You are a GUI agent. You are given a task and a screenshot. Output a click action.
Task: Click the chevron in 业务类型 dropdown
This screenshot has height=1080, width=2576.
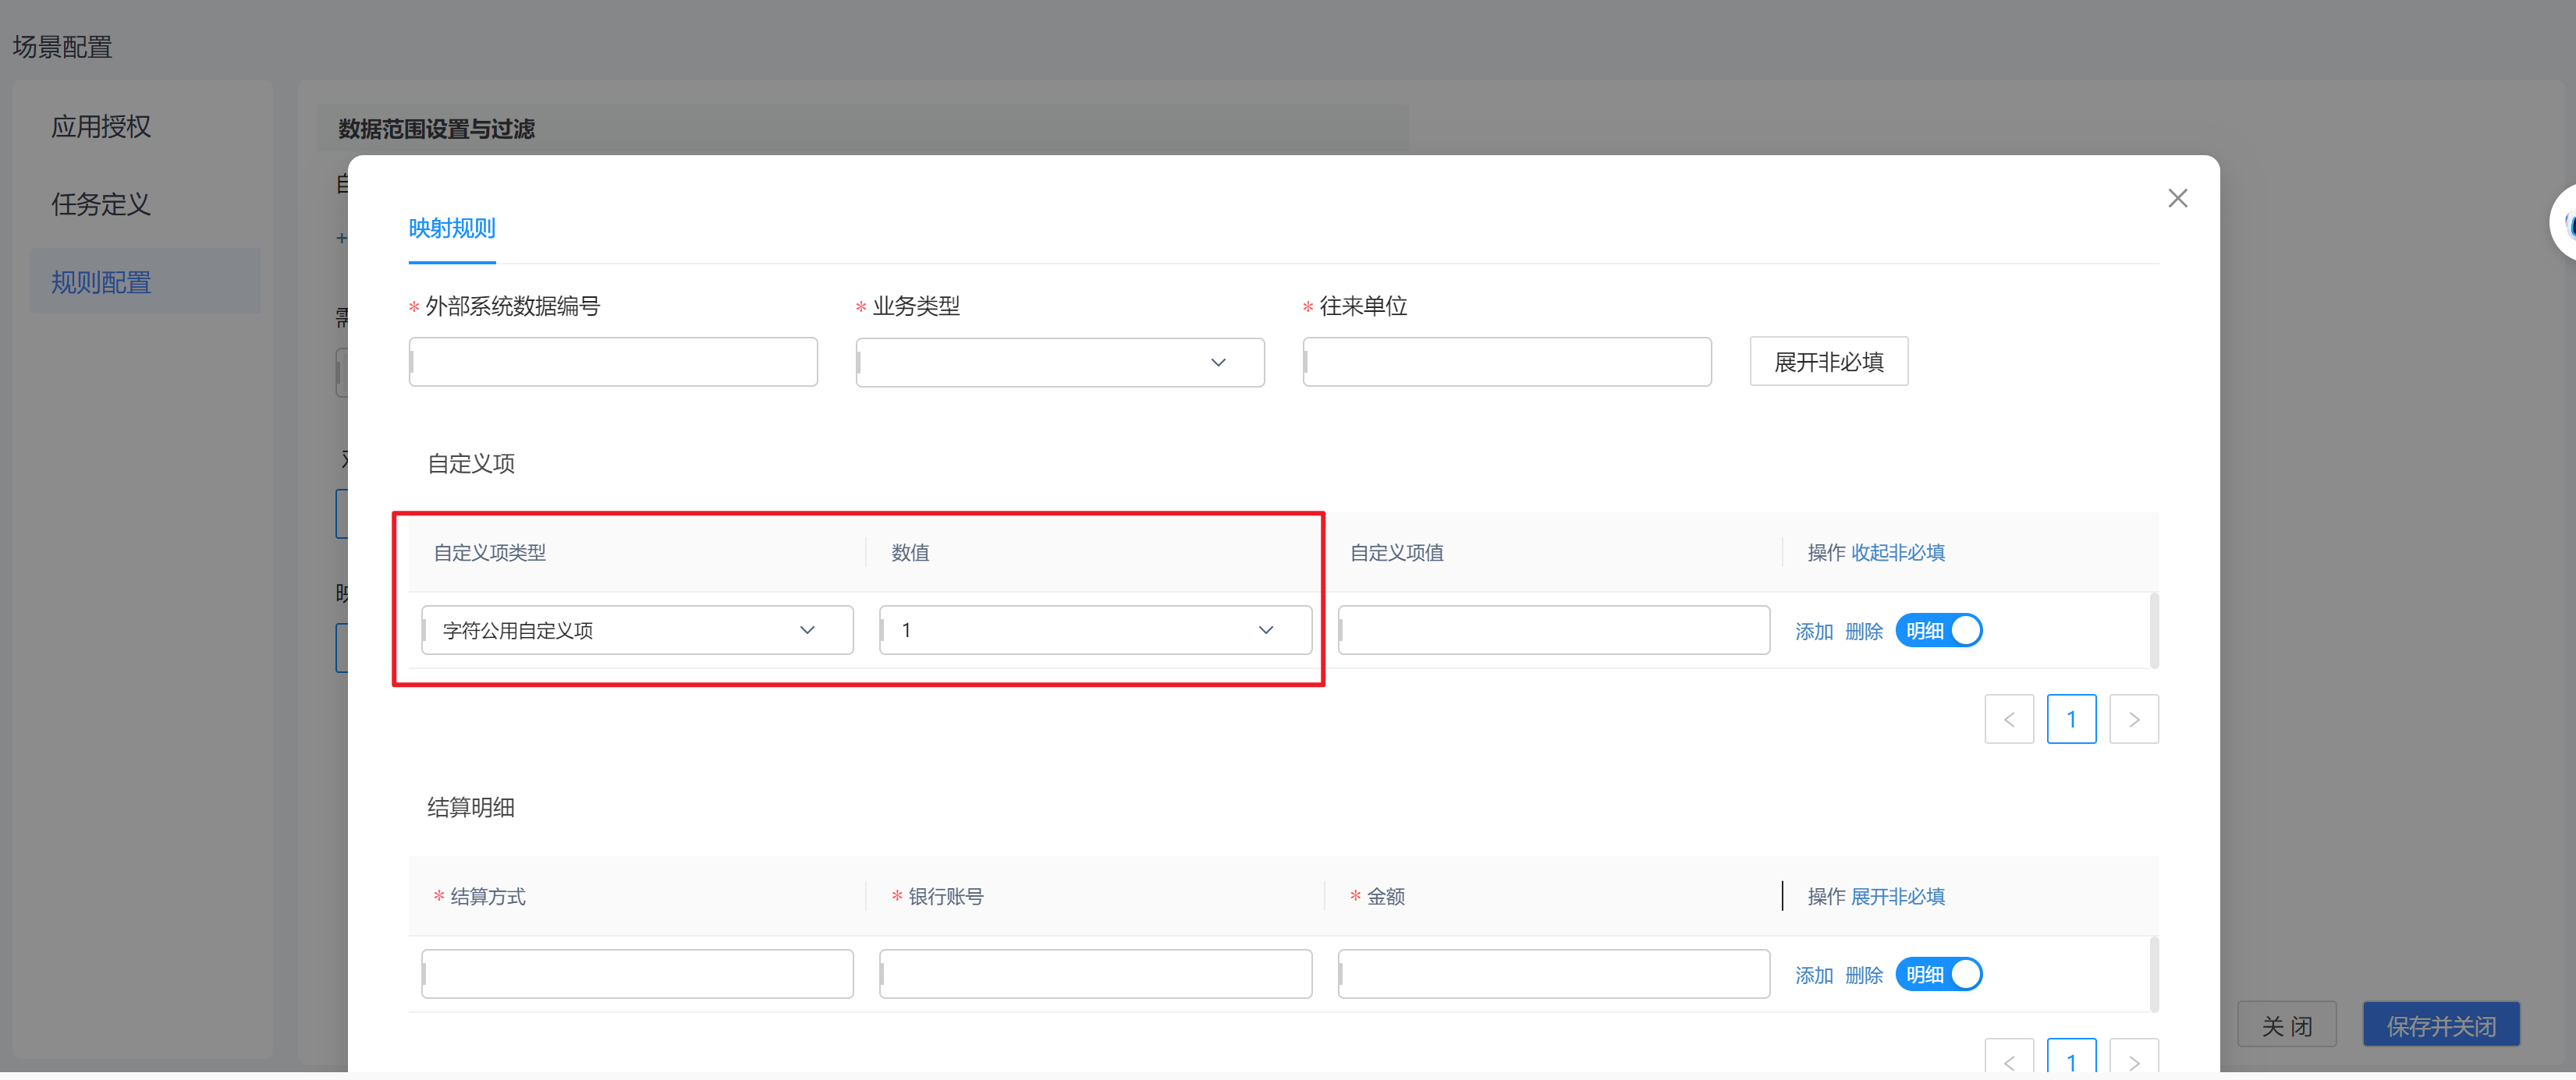[x=1217, y=362]
